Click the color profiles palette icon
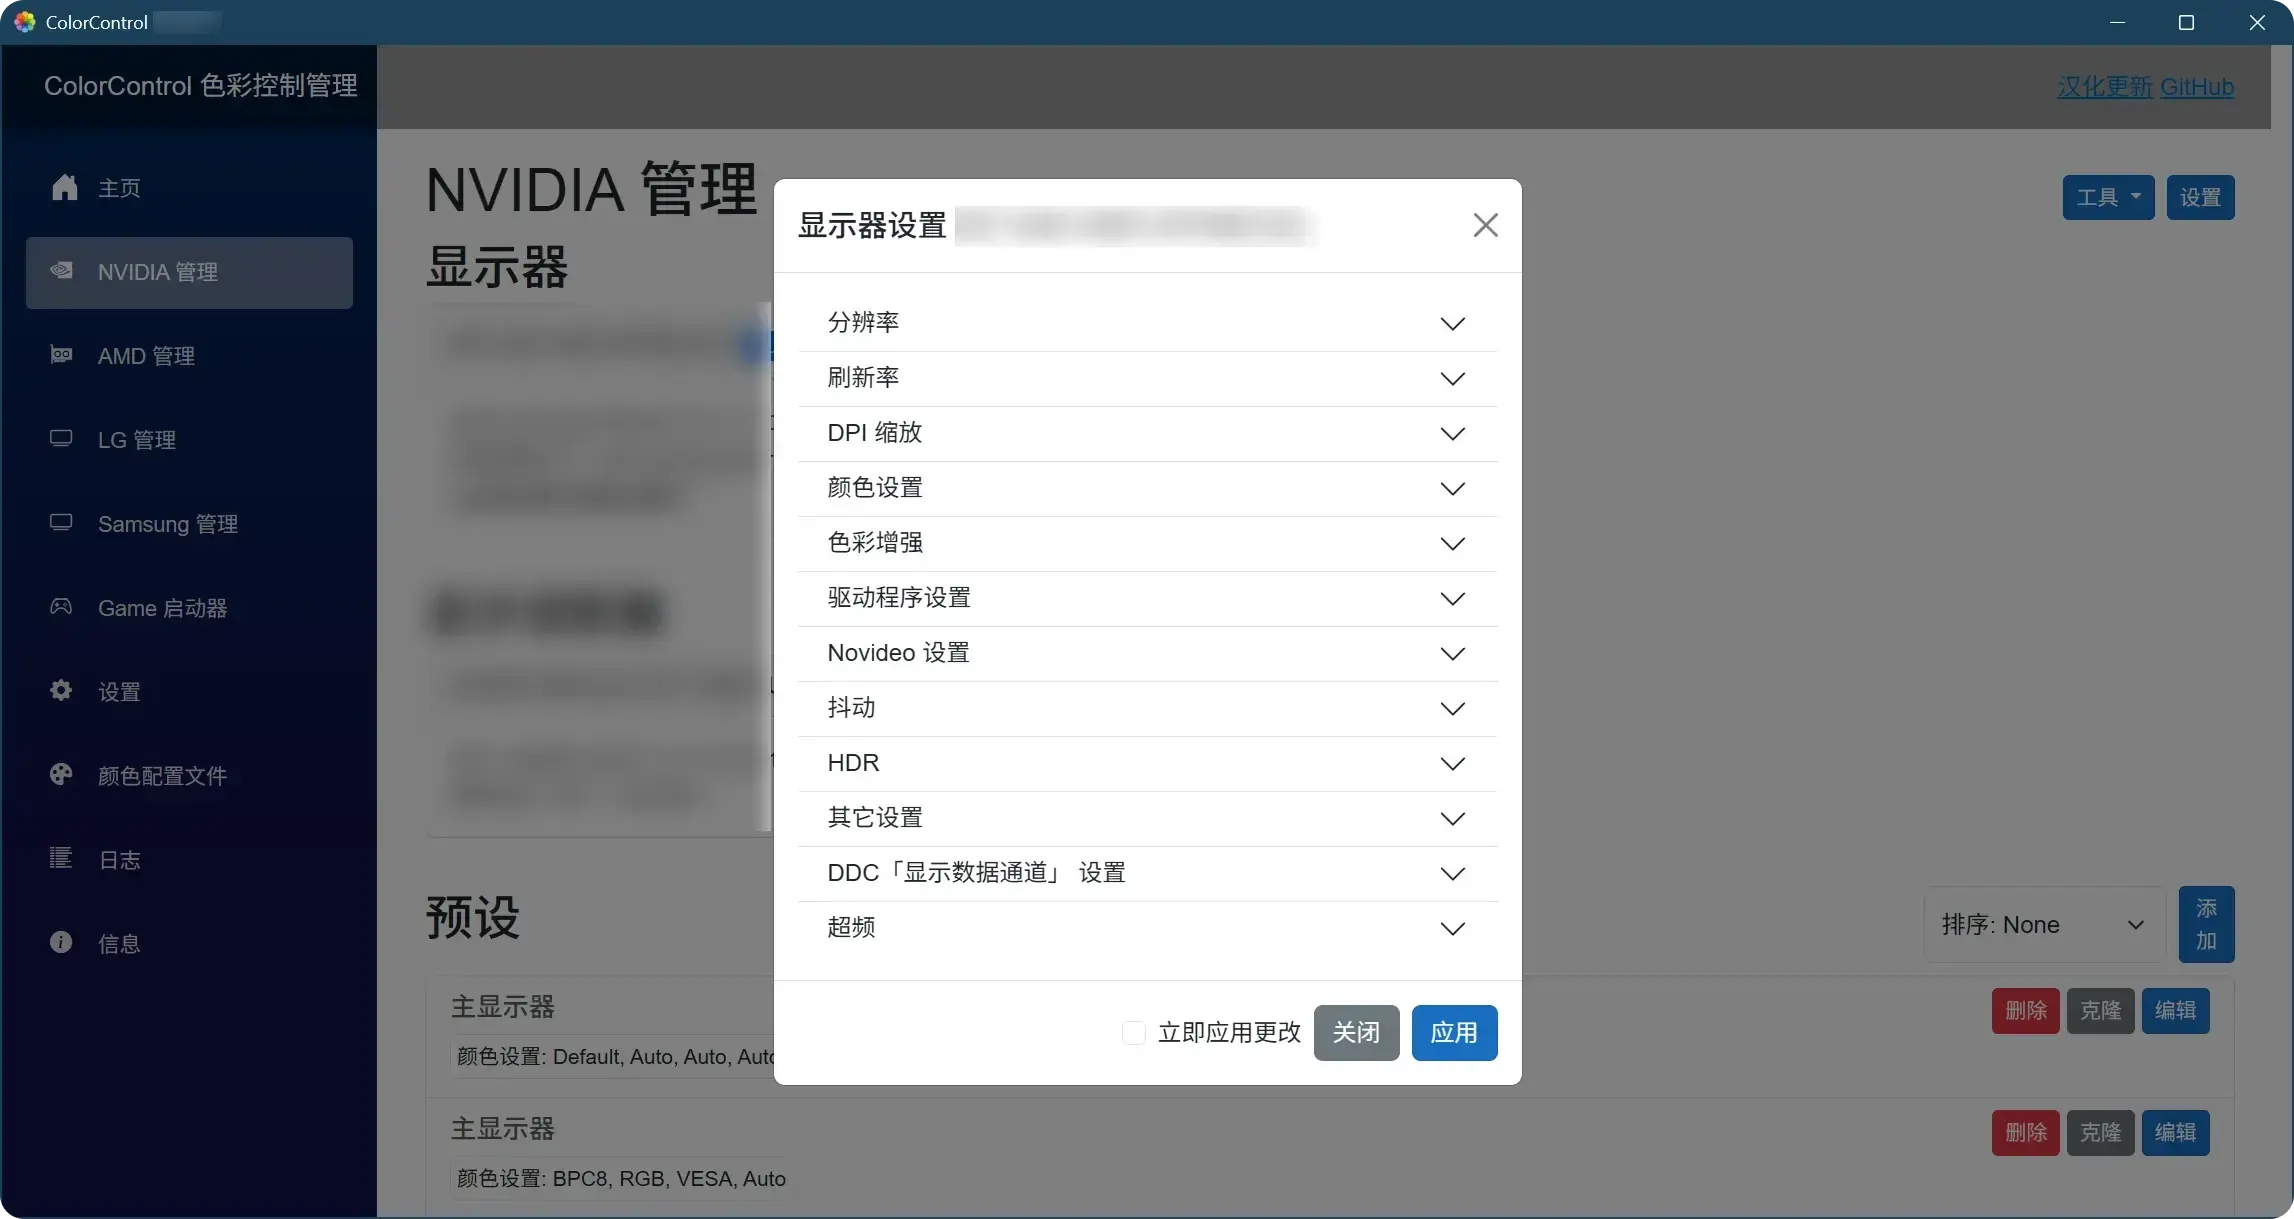Screen dimensions: 2294x1219 pyautogui.click(x=61, y=775)
